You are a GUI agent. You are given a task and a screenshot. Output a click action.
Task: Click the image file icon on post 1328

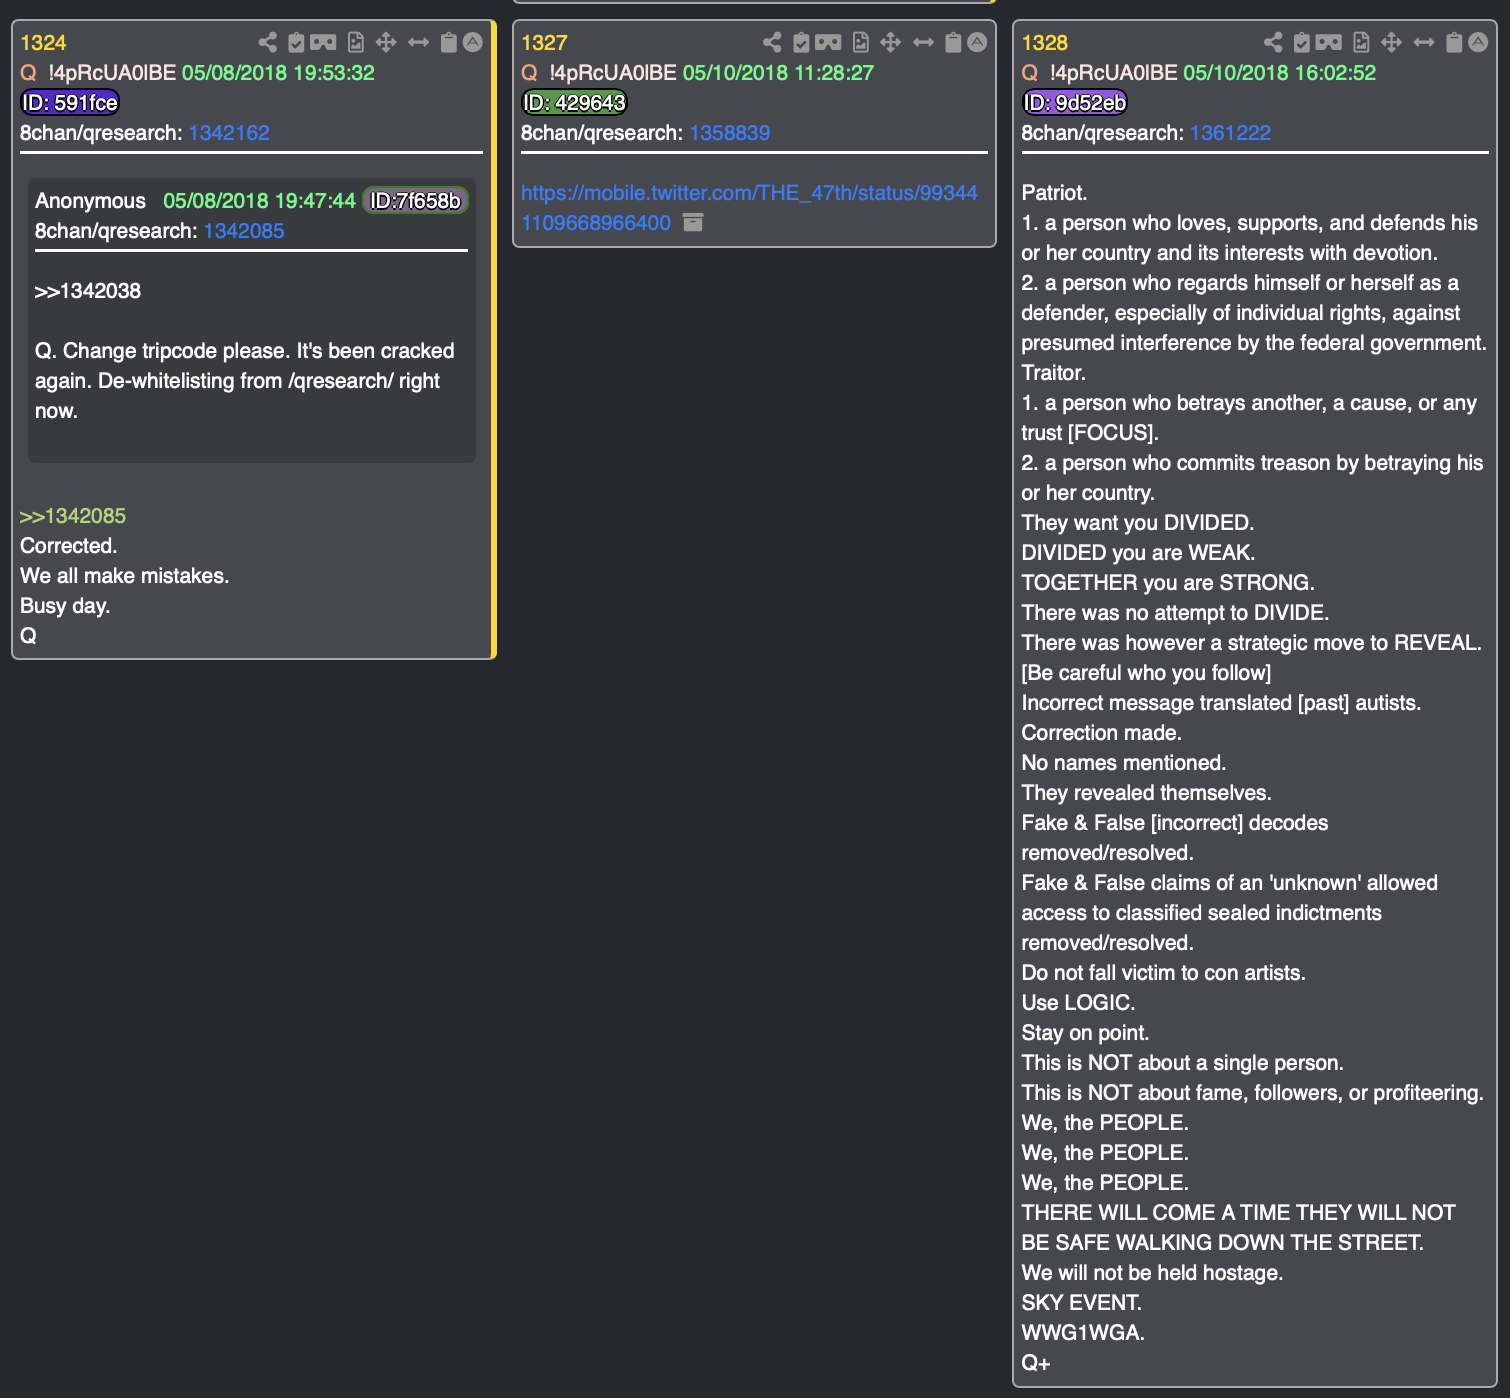coord(1361,42)
